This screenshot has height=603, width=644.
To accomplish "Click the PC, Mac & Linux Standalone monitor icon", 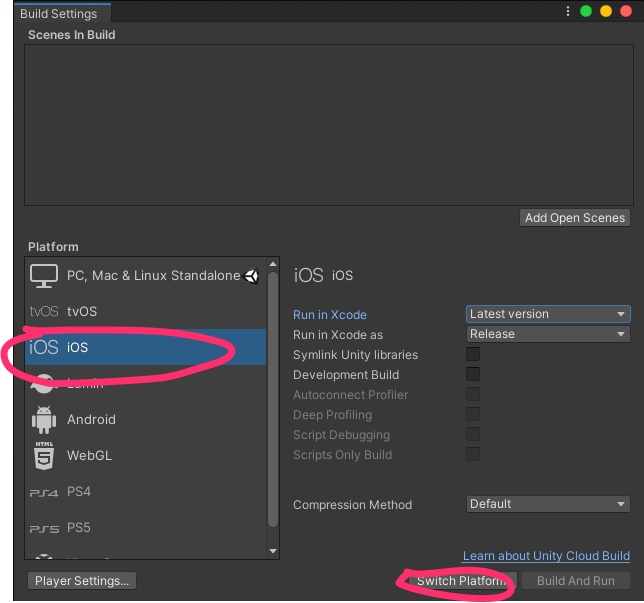I will click(44, 276).
